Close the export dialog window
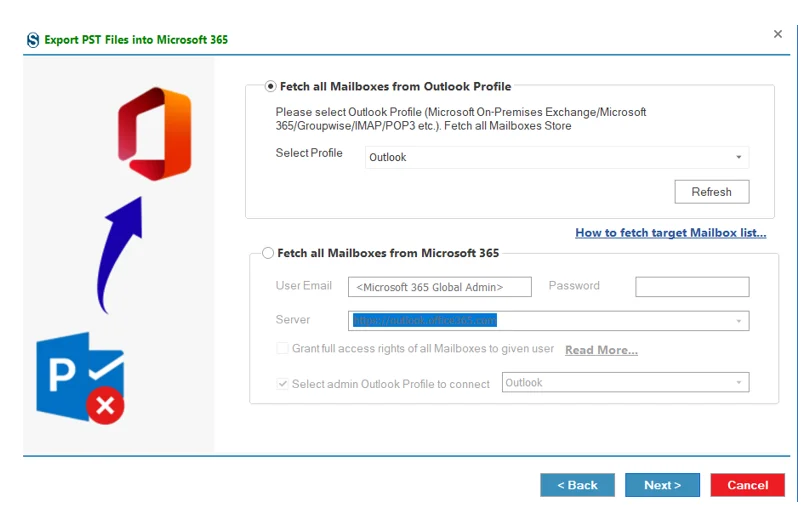The image size is (806, 515). pos(777,34)
